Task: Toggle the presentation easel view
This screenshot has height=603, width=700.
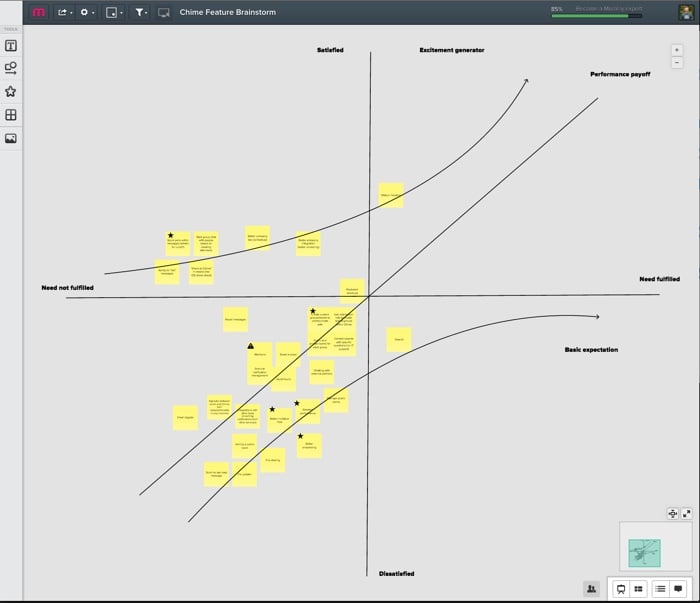Action: tap(620, 589)
